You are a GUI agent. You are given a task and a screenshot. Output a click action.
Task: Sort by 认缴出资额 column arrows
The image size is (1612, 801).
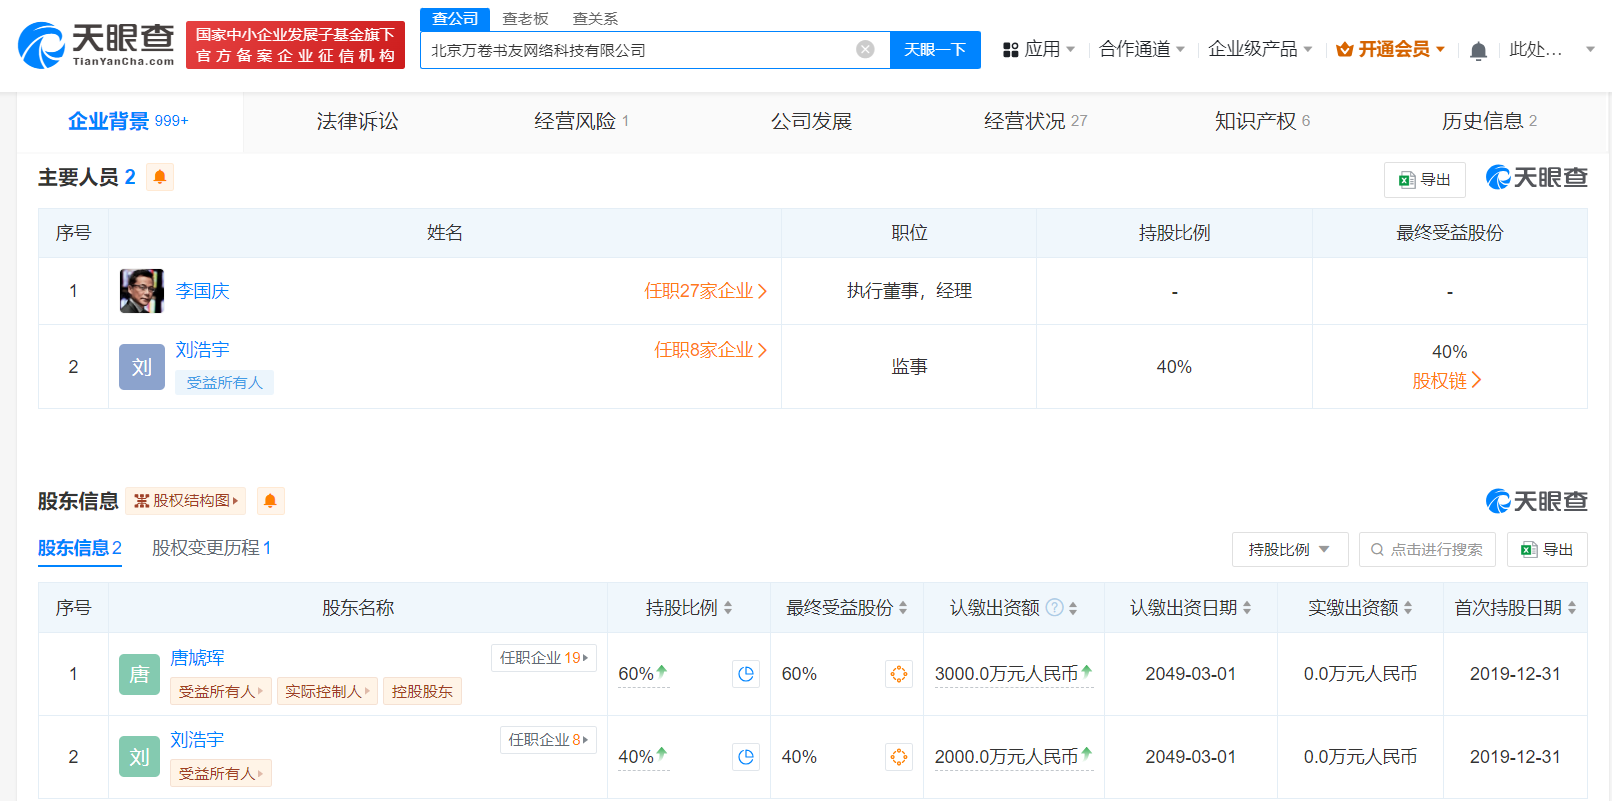[x=1073, y=607]
